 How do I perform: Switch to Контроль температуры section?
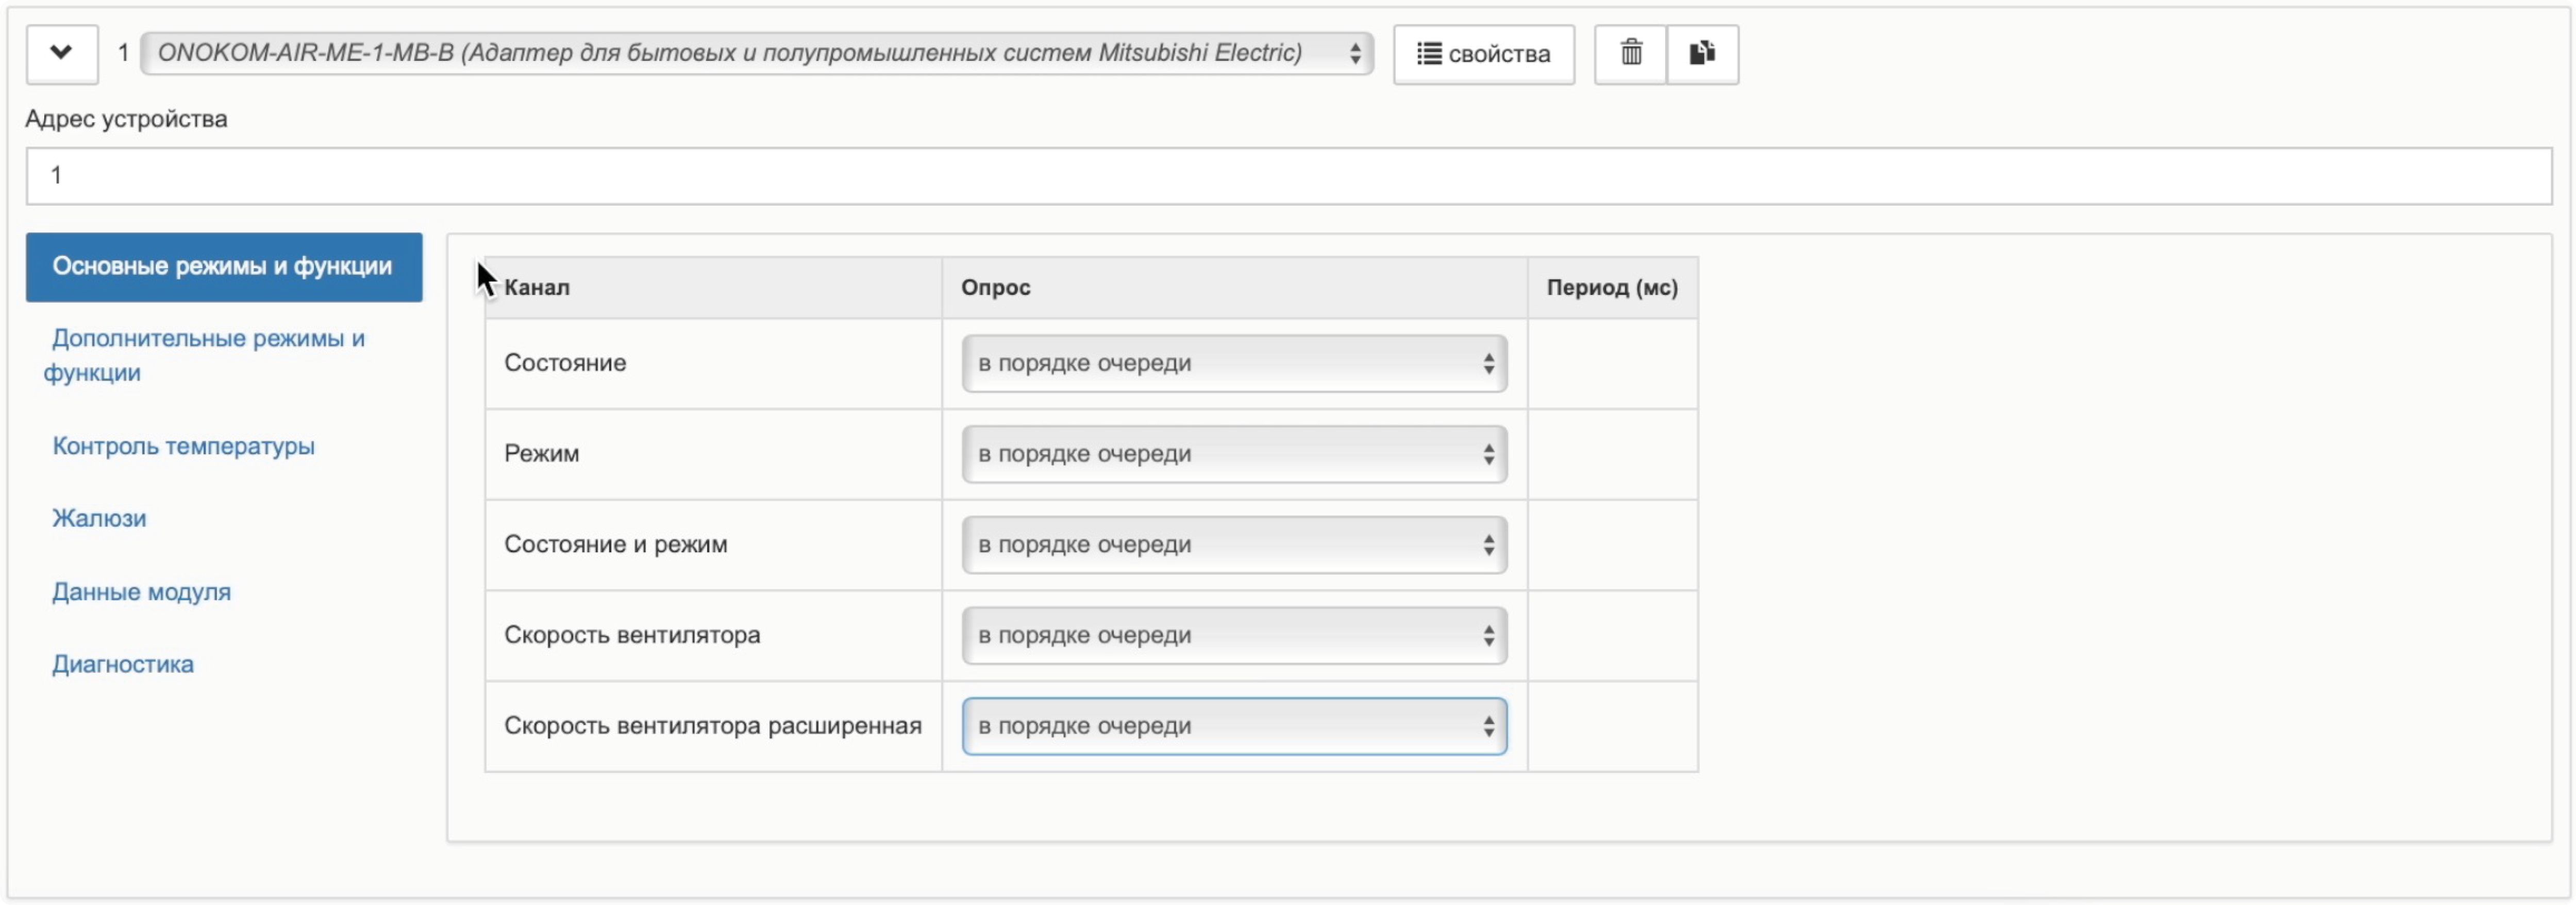click(183, 446)
